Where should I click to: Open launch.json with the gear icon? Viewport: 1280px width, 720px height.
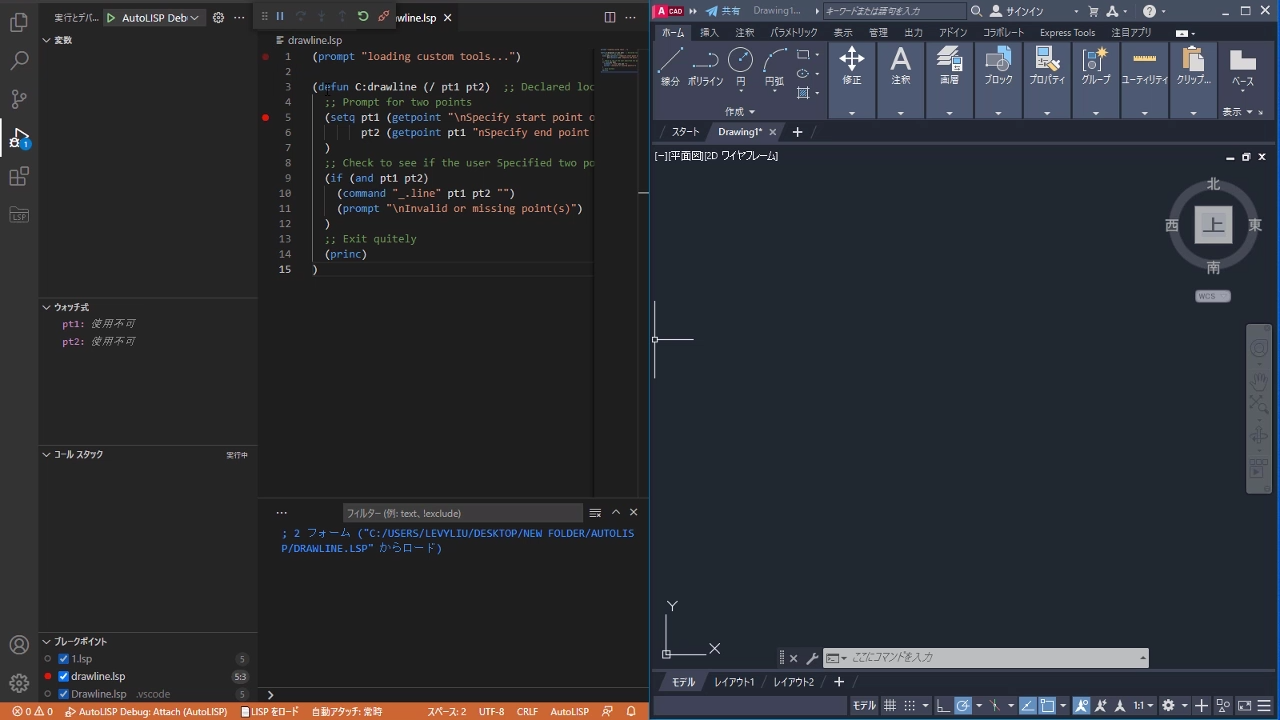[218, 18]
